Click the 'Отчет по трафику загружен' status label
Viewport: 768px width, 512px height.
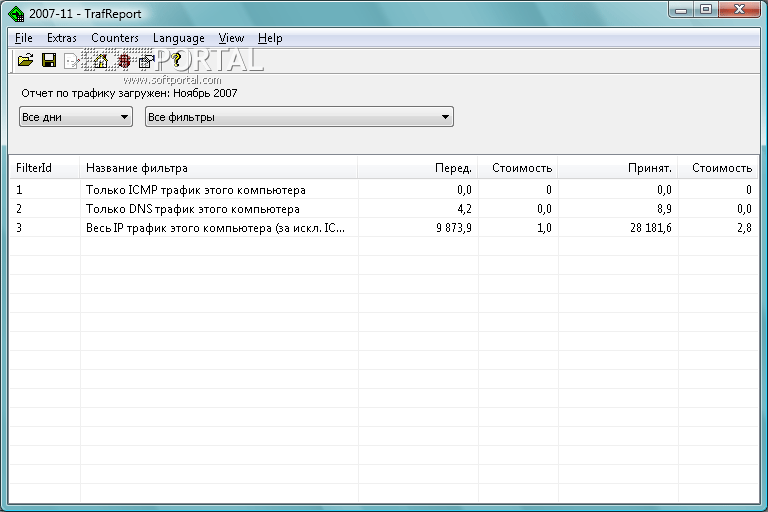[129, 93]
